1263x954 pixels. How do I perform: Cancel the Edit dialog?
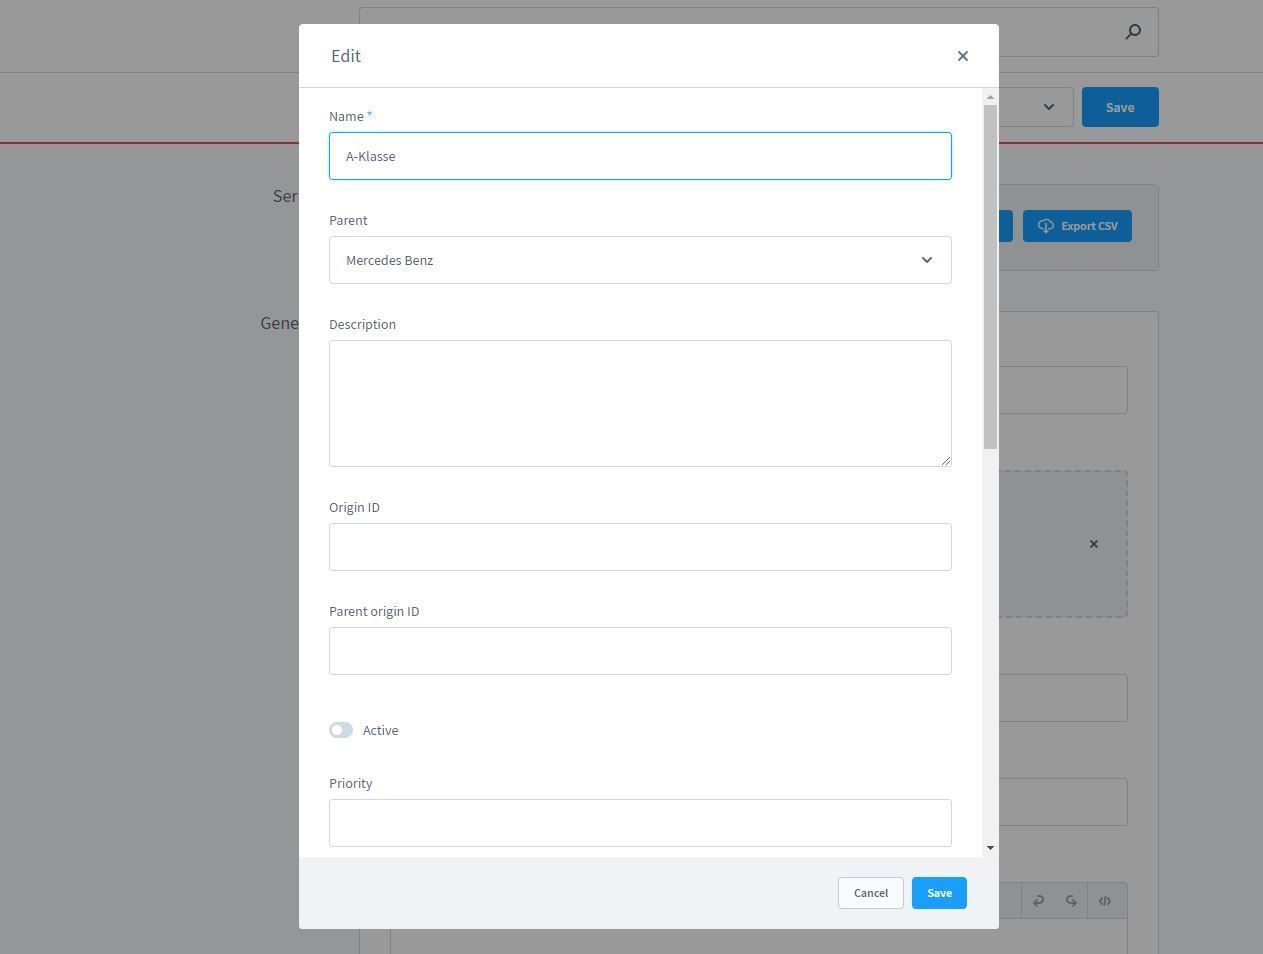871,893
